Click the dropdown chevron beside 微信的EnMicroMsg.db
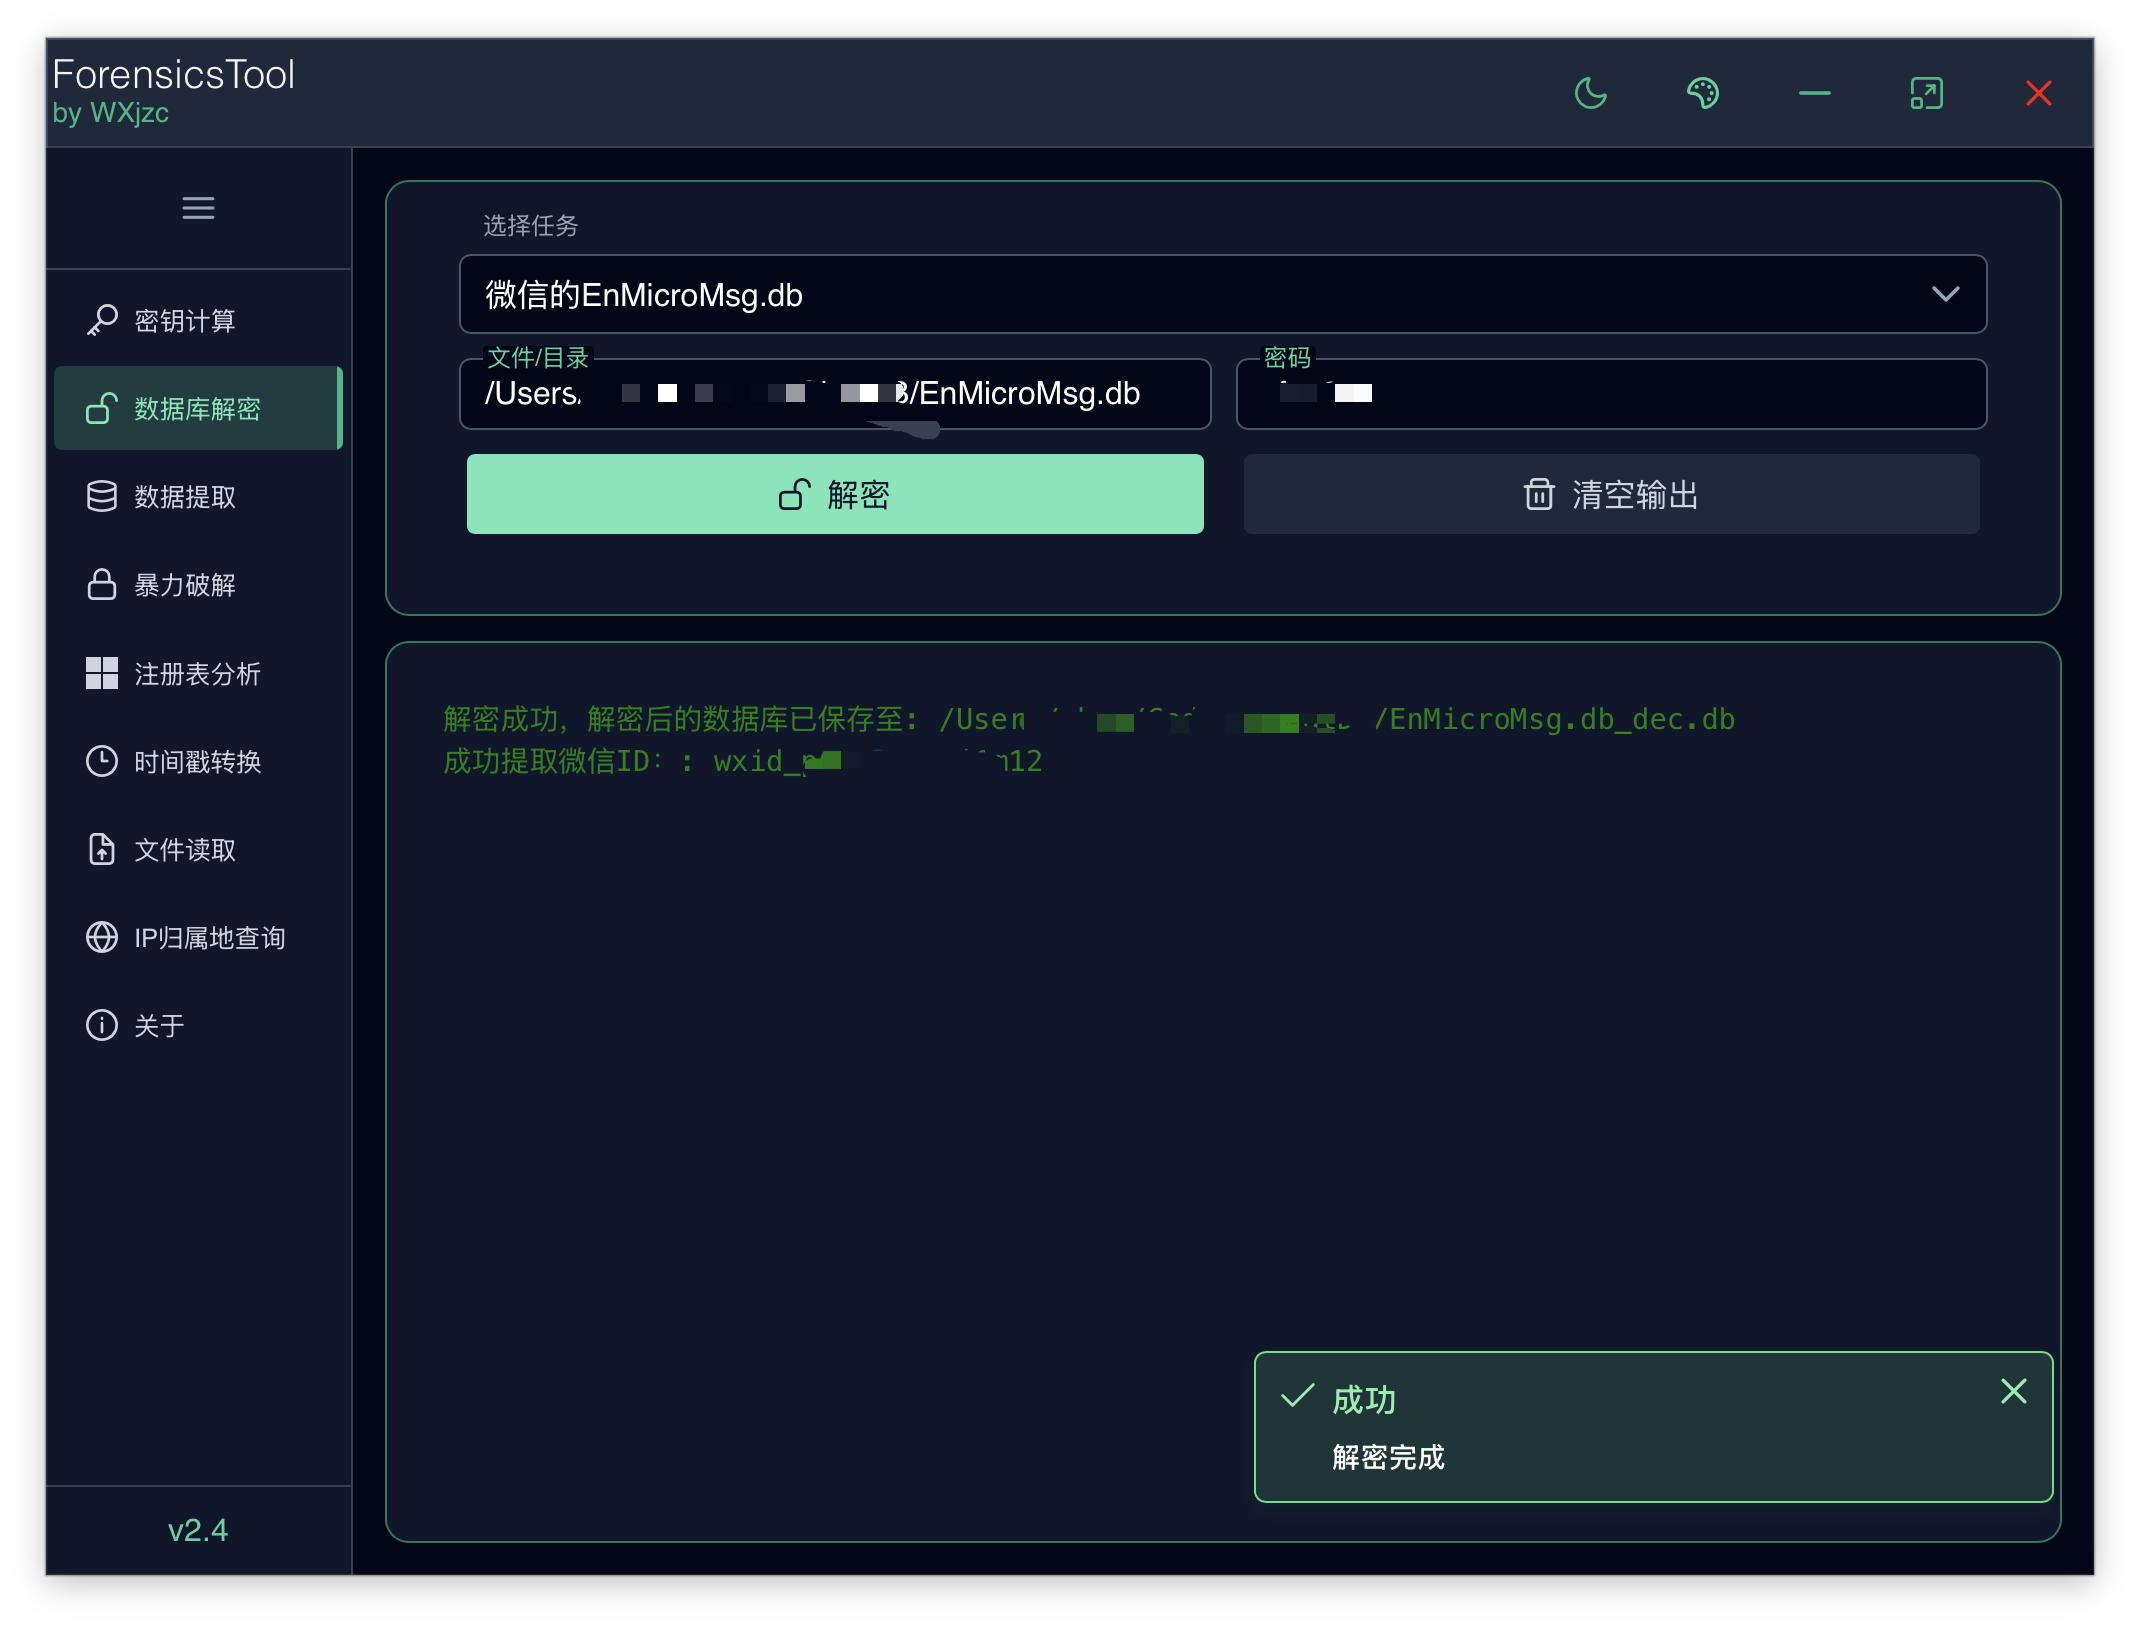2140x1628 pixels. (1945, 294)
